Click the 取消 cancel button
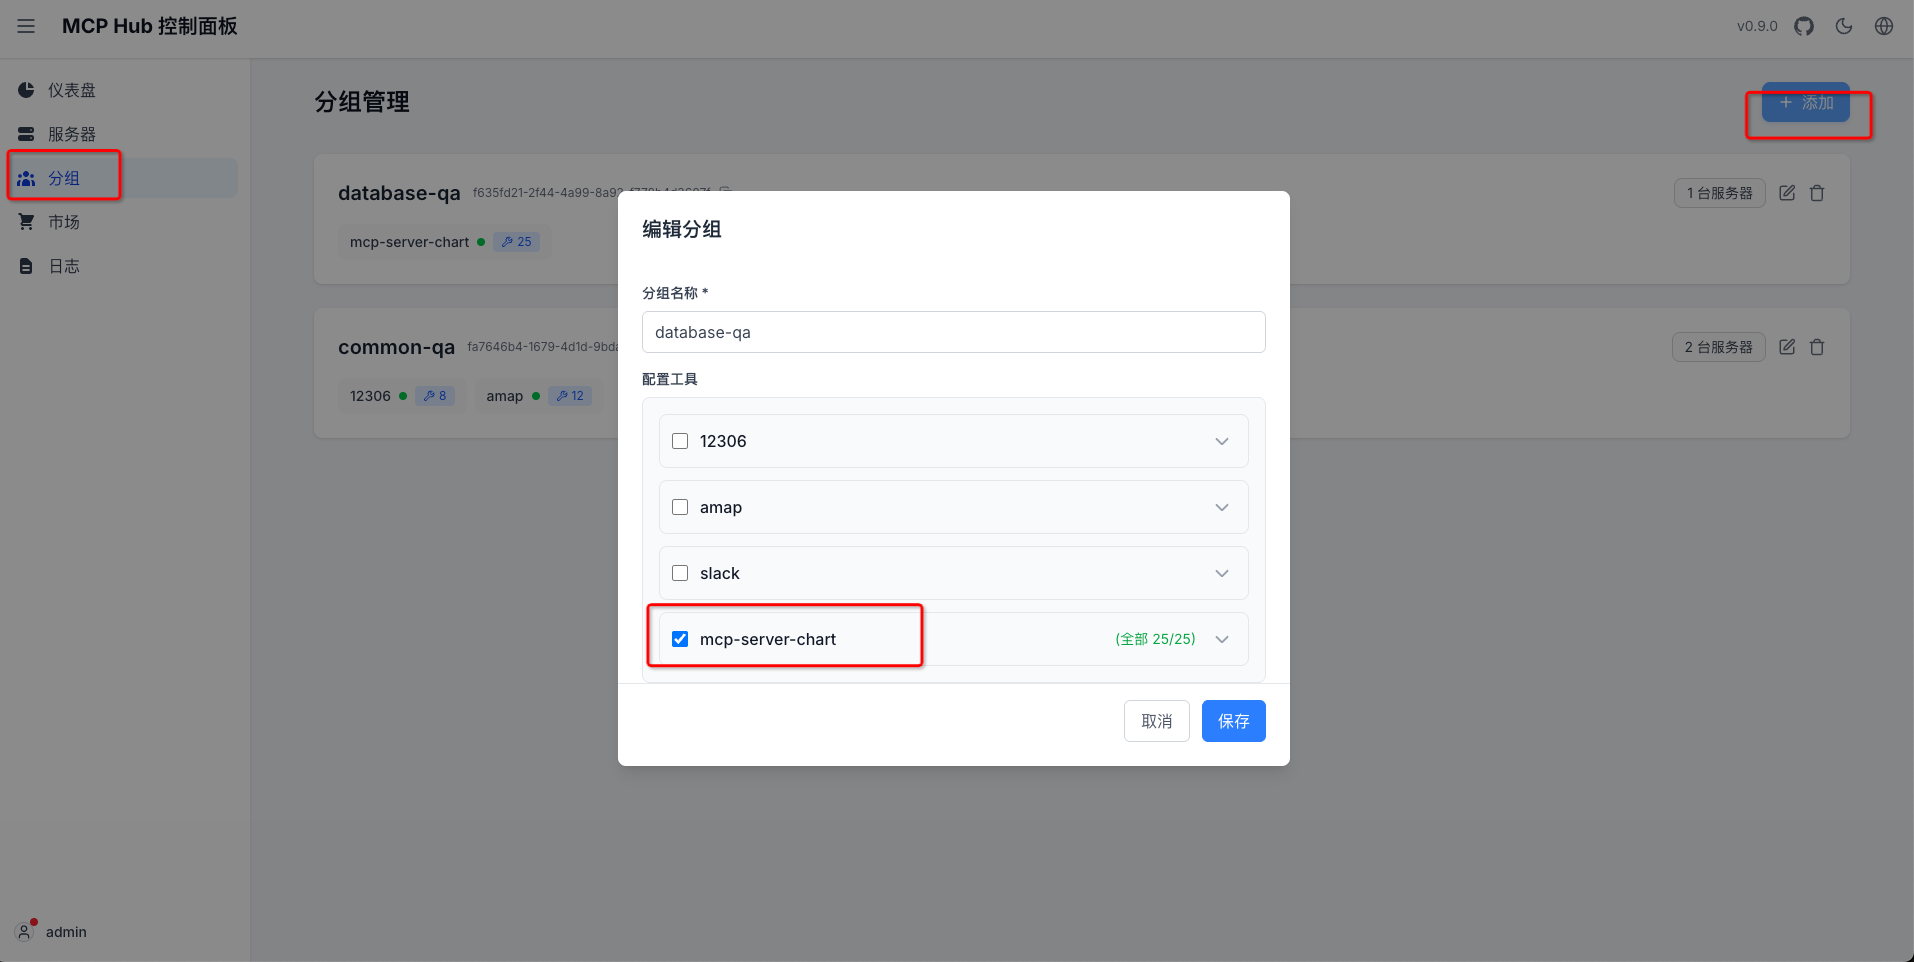 click(x=1157, y=721)
